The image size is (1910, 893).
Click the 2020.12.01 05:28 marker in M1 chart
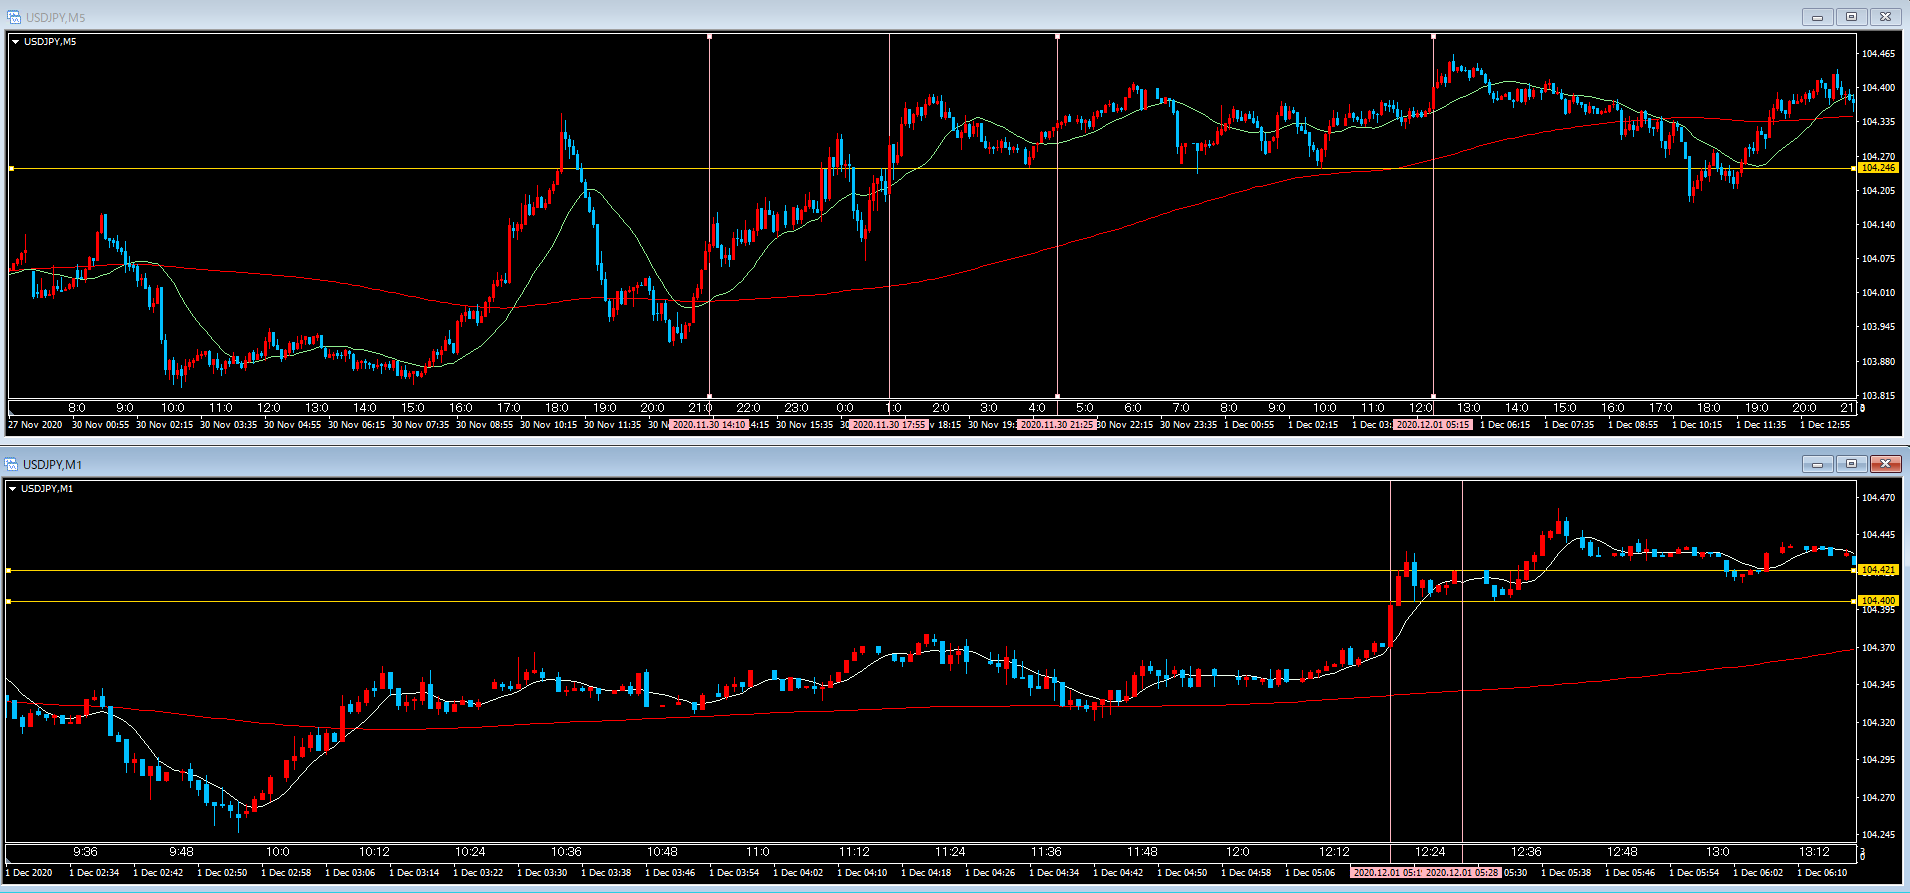(1462, 873)
